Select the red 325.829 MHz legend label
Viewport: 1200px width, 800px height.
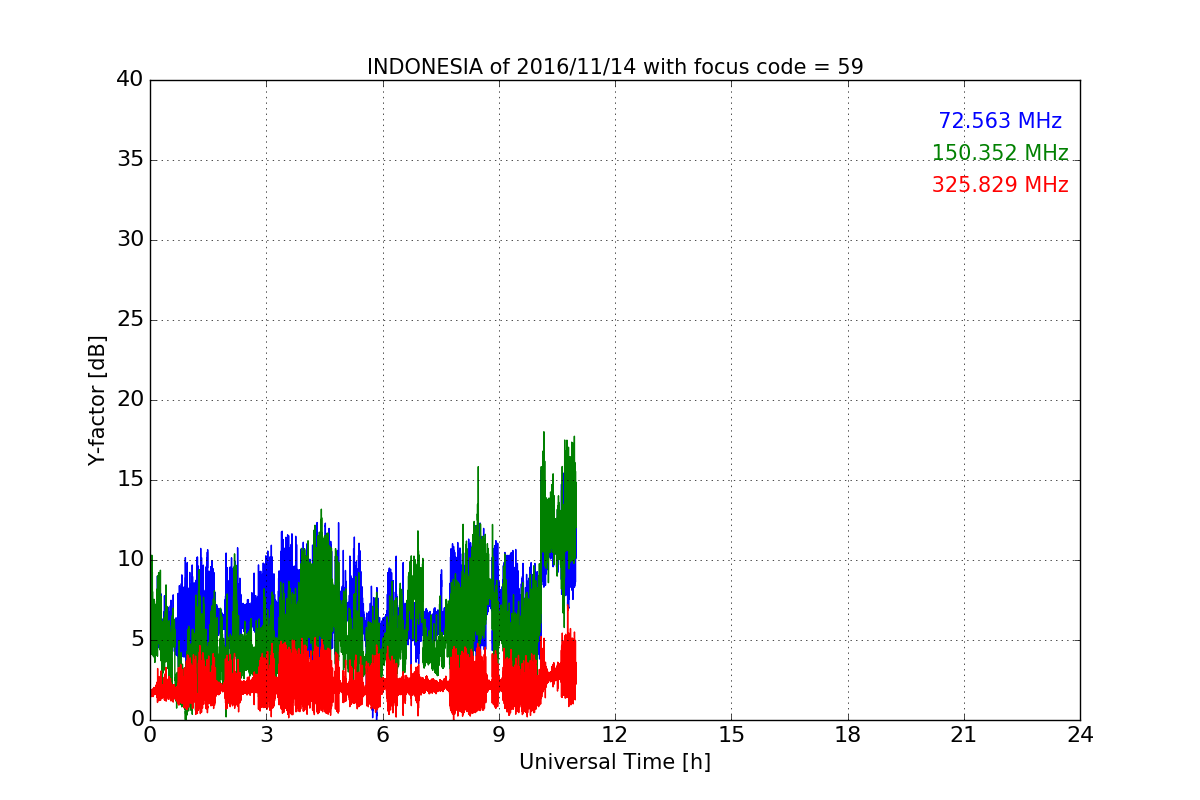(x=1000, y=185)
